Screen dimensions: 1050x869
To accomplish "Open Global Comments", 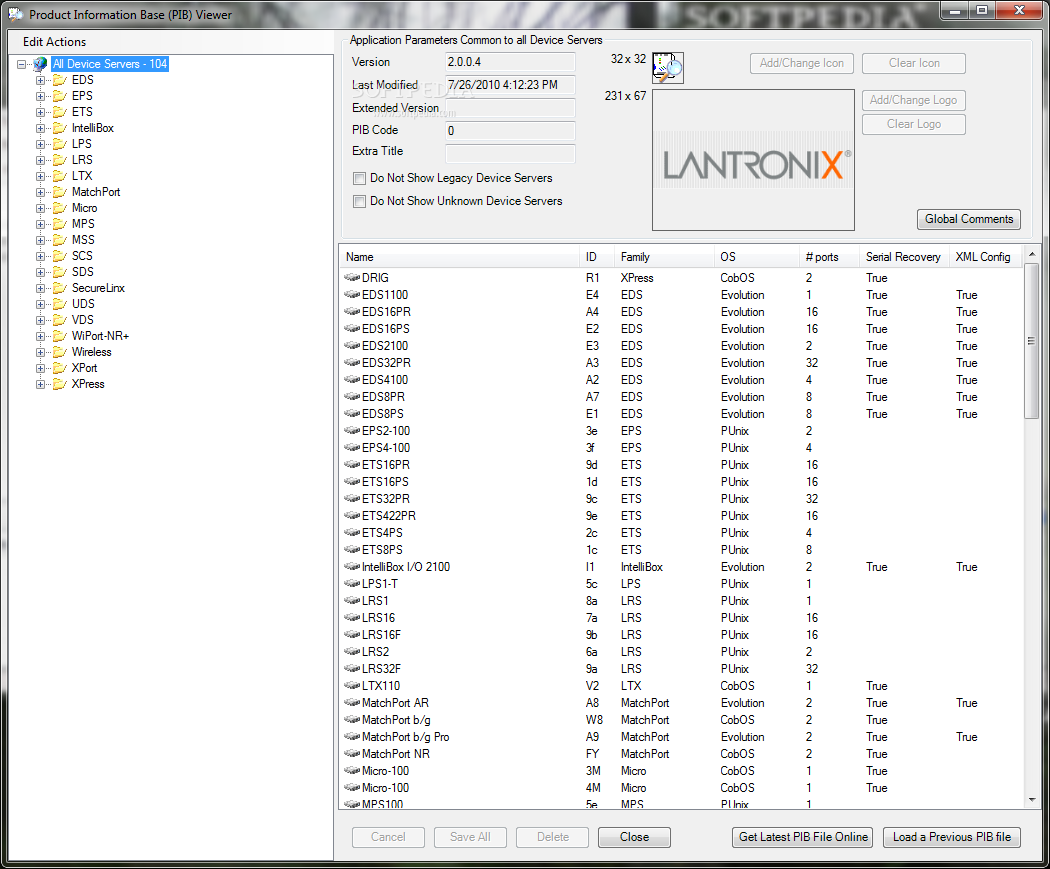I will [968, 219].
